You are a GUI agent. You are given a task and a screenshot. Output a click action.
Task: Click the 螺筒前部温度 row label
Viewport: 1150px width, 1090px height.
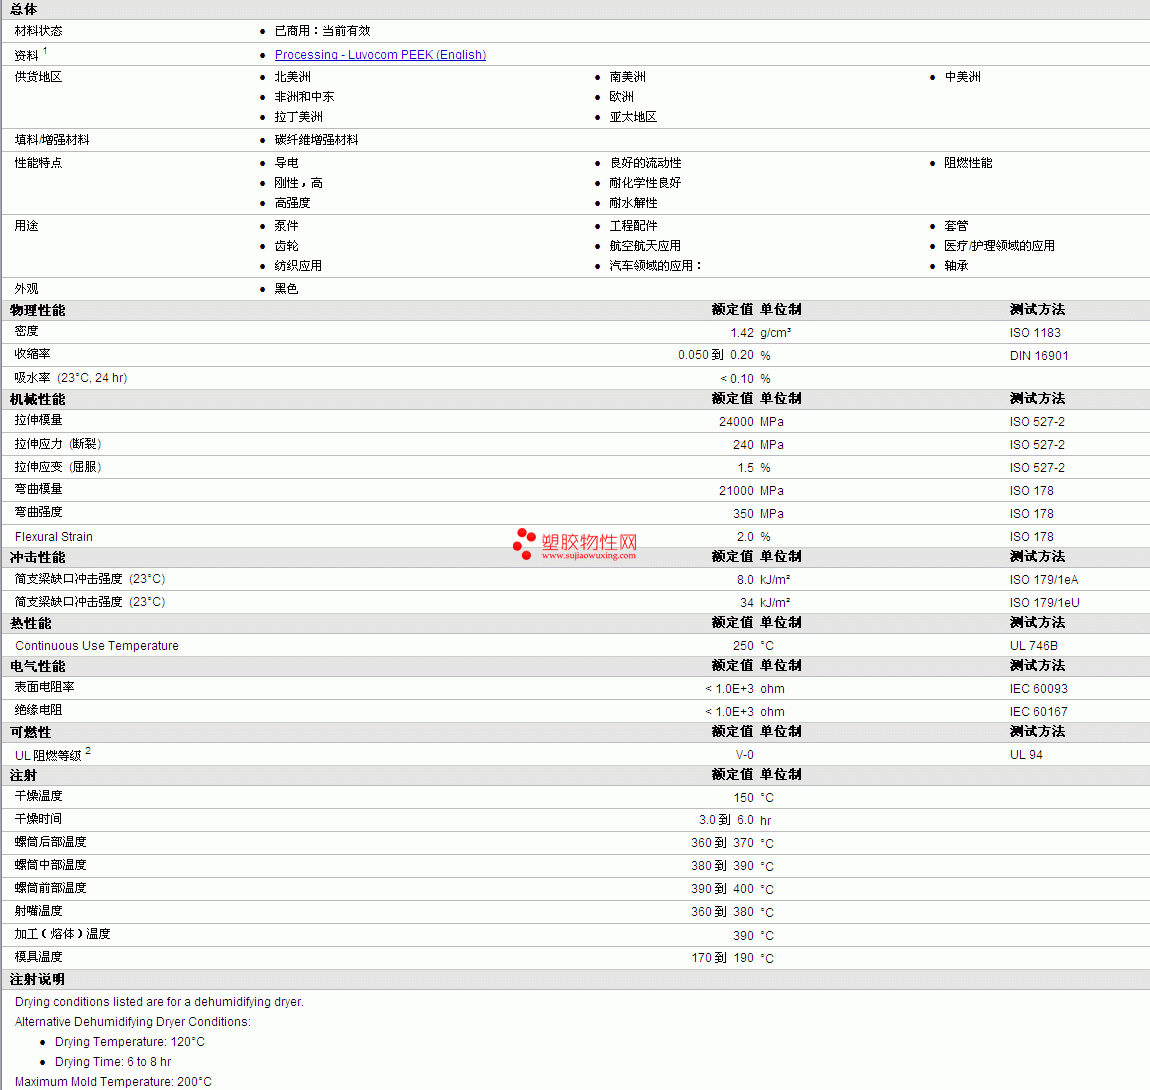[50, 888]
